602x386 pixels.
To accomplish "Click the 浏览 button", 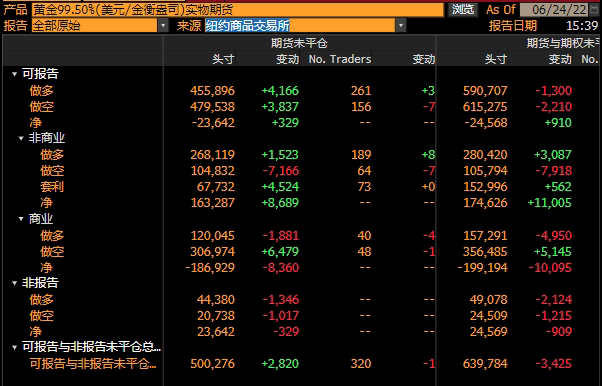I will click(462, 9).
